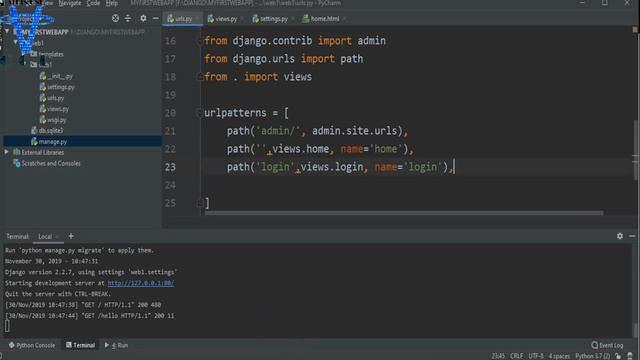Open the 127.0.0.1 development server link
This screenshot has height=360, width=640.
click(141, 283)
